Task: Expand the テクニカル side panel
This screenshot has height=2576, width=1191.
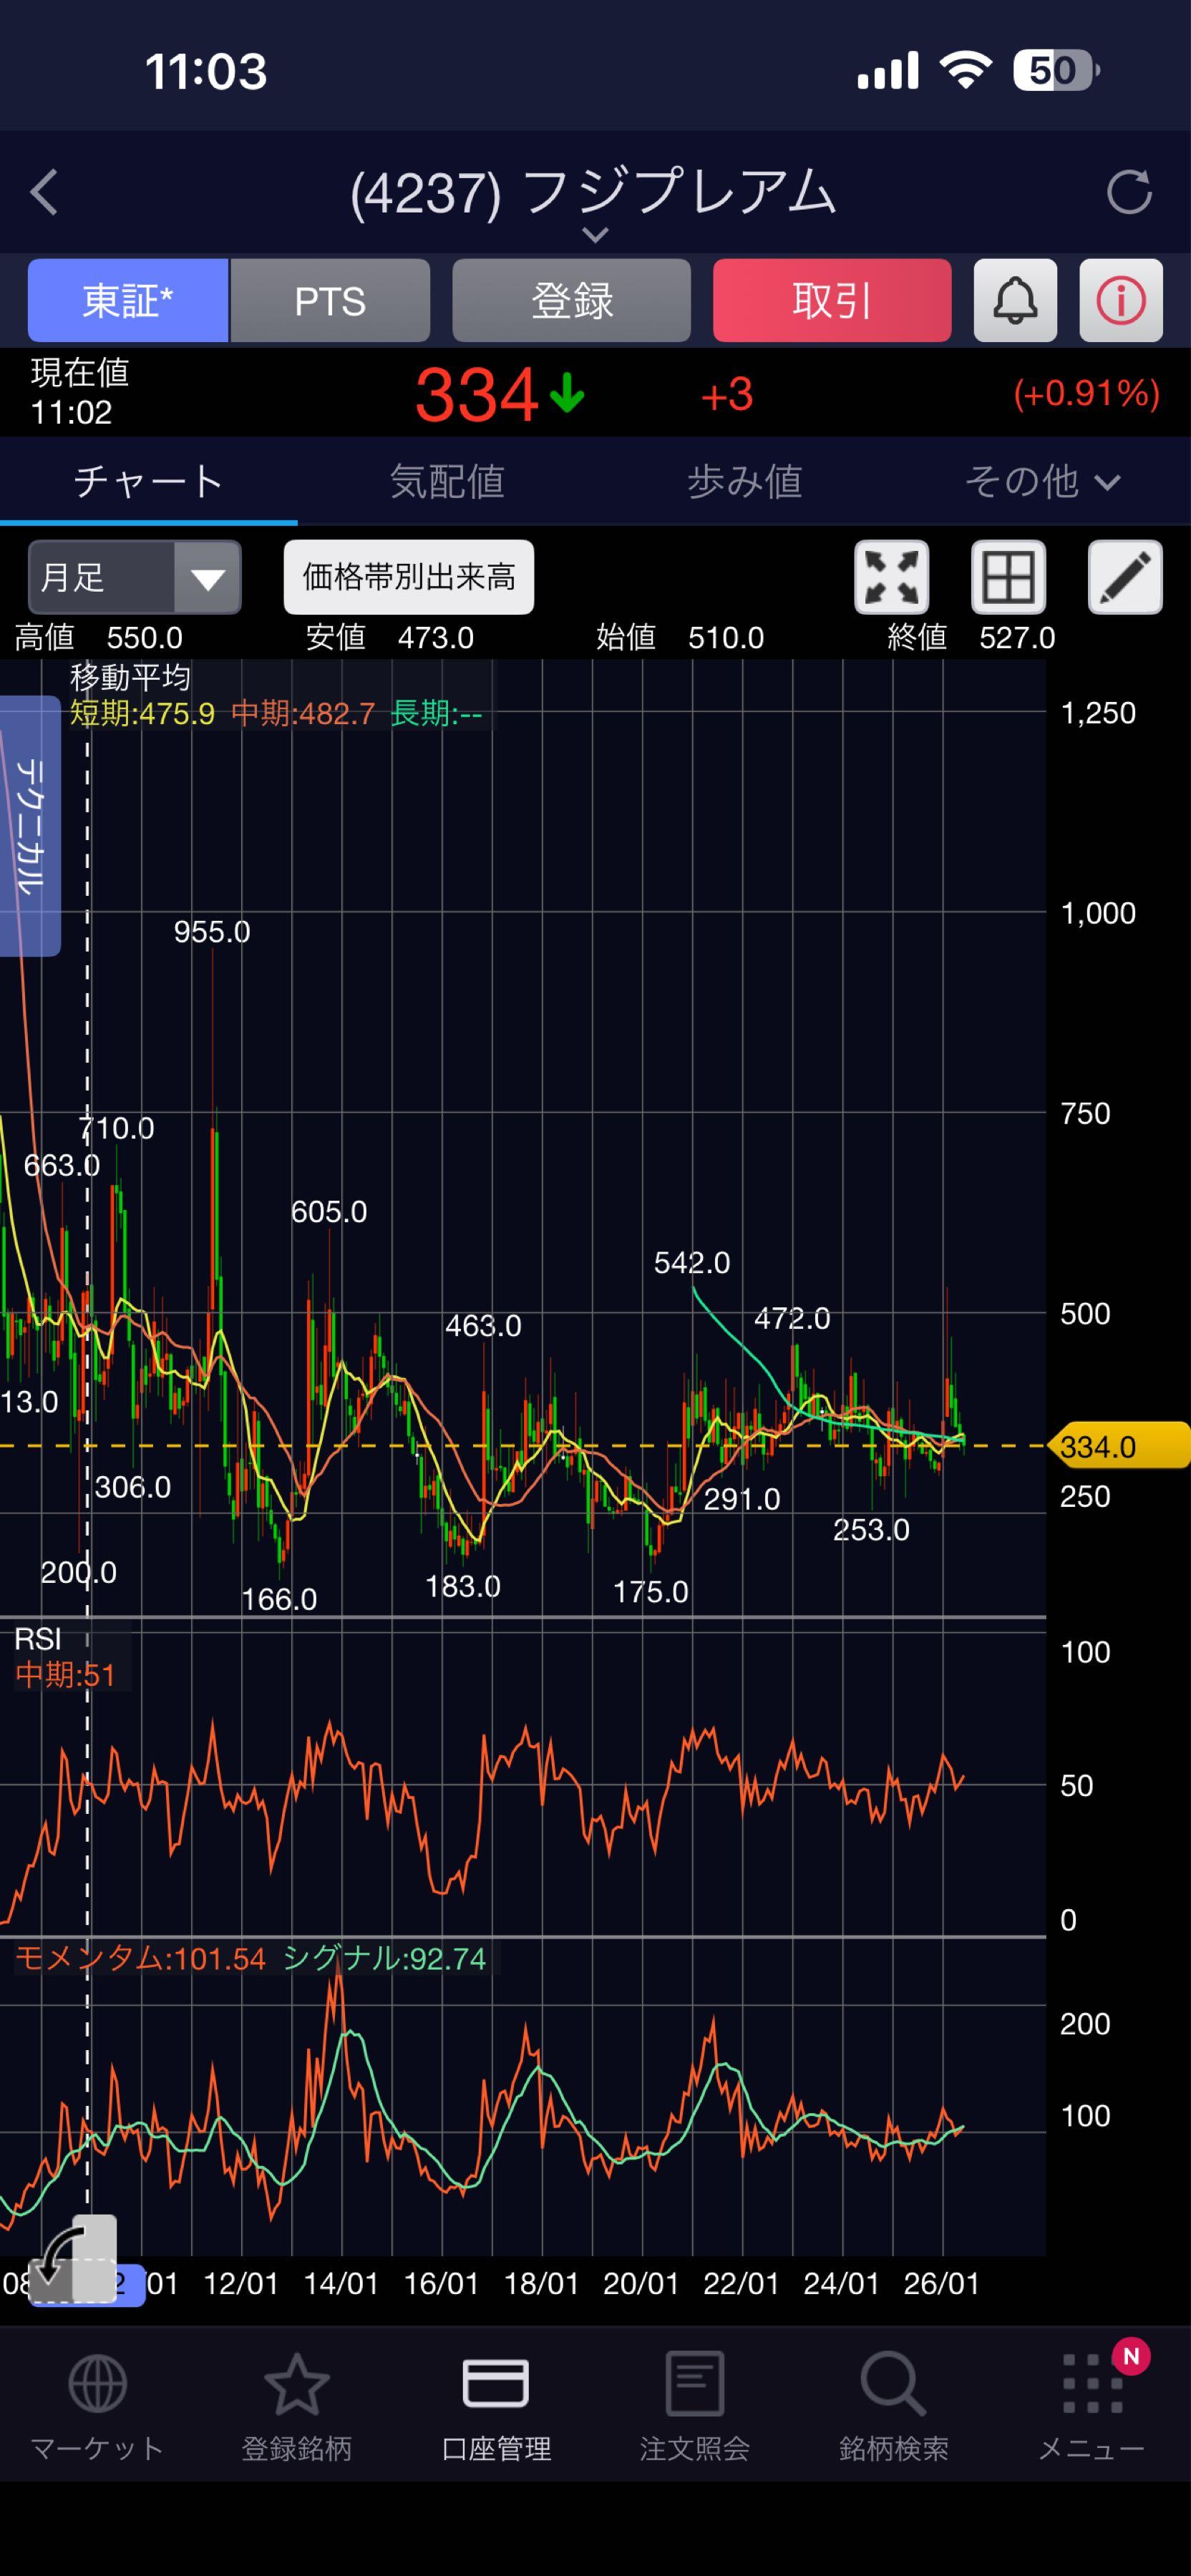Action: (30, 826)
